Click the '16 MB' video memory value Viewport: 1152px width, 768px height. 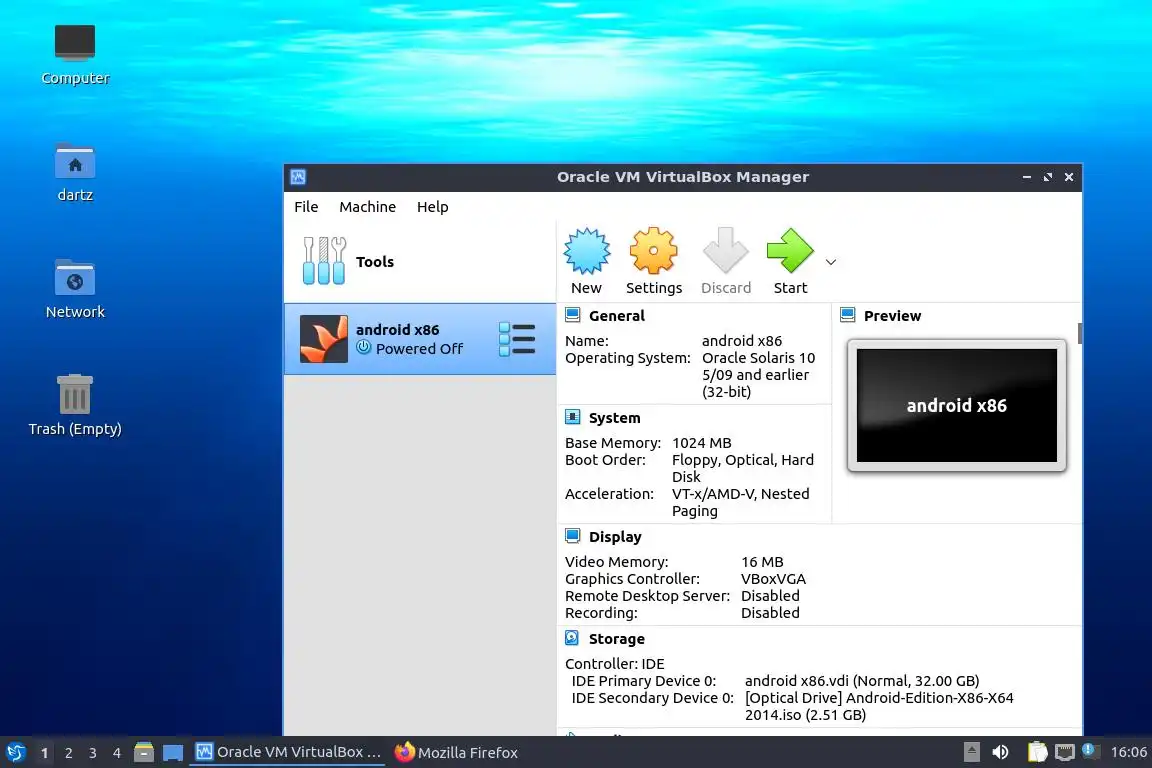pos(762,561)
